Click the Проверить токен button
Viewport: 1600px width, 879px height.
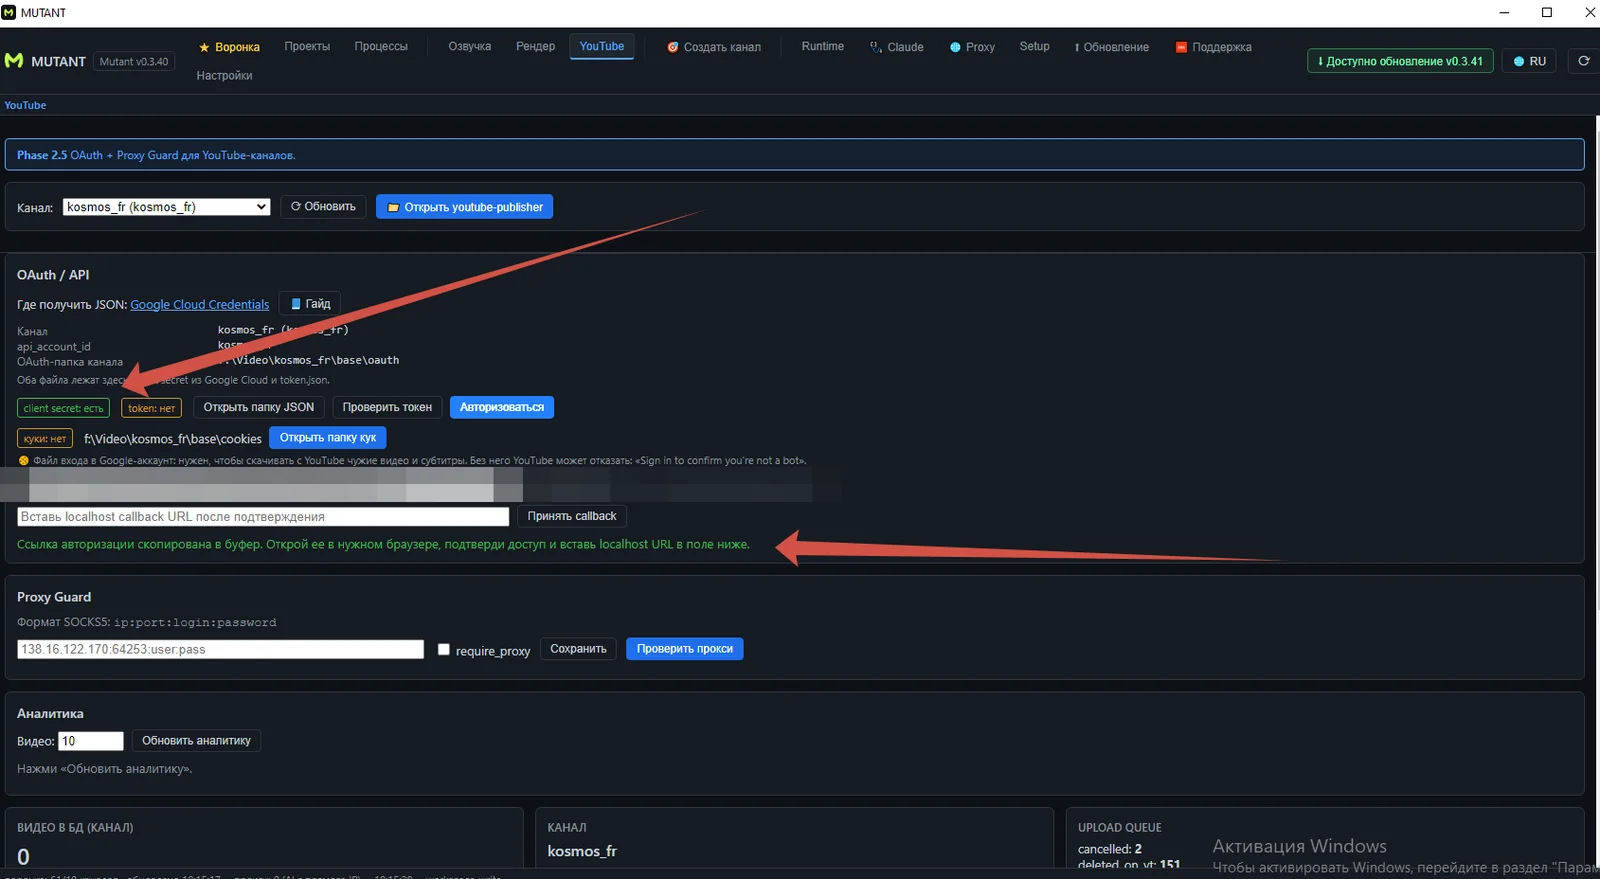[387, 408]
